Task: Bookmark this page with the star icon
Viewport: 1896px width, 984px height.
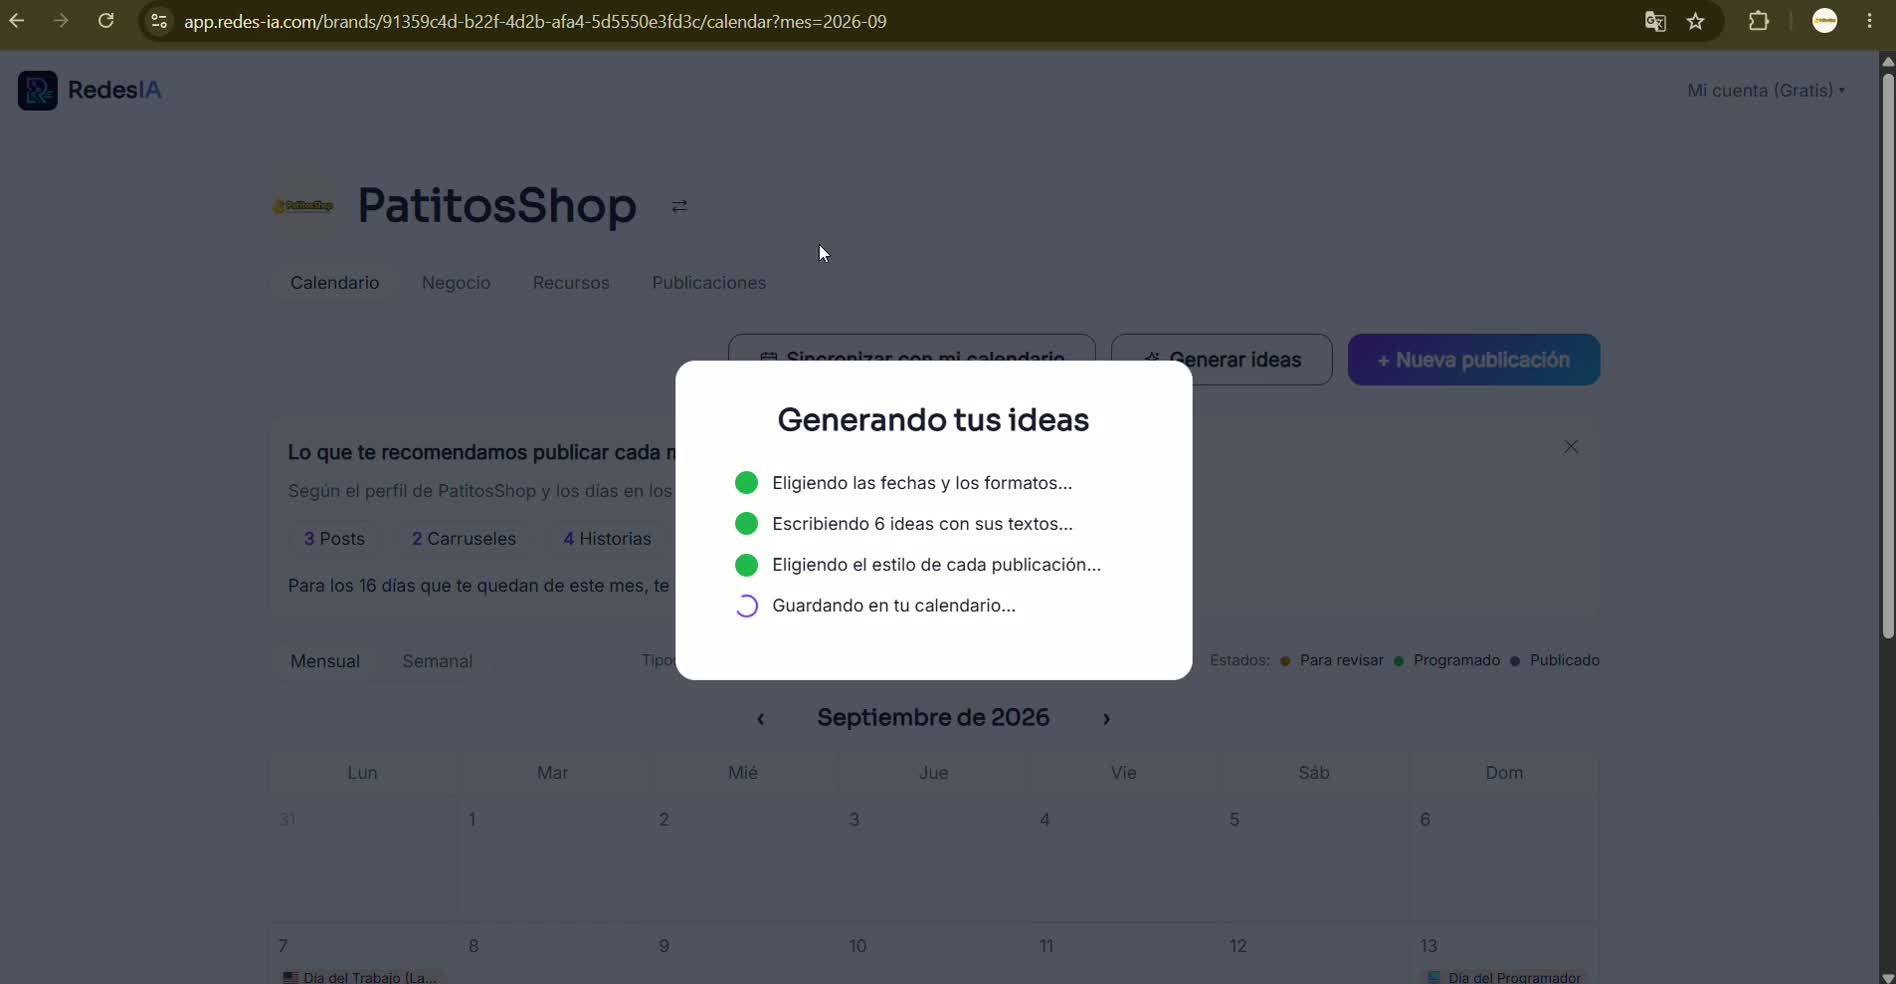Action: [x=1696, y=21]
